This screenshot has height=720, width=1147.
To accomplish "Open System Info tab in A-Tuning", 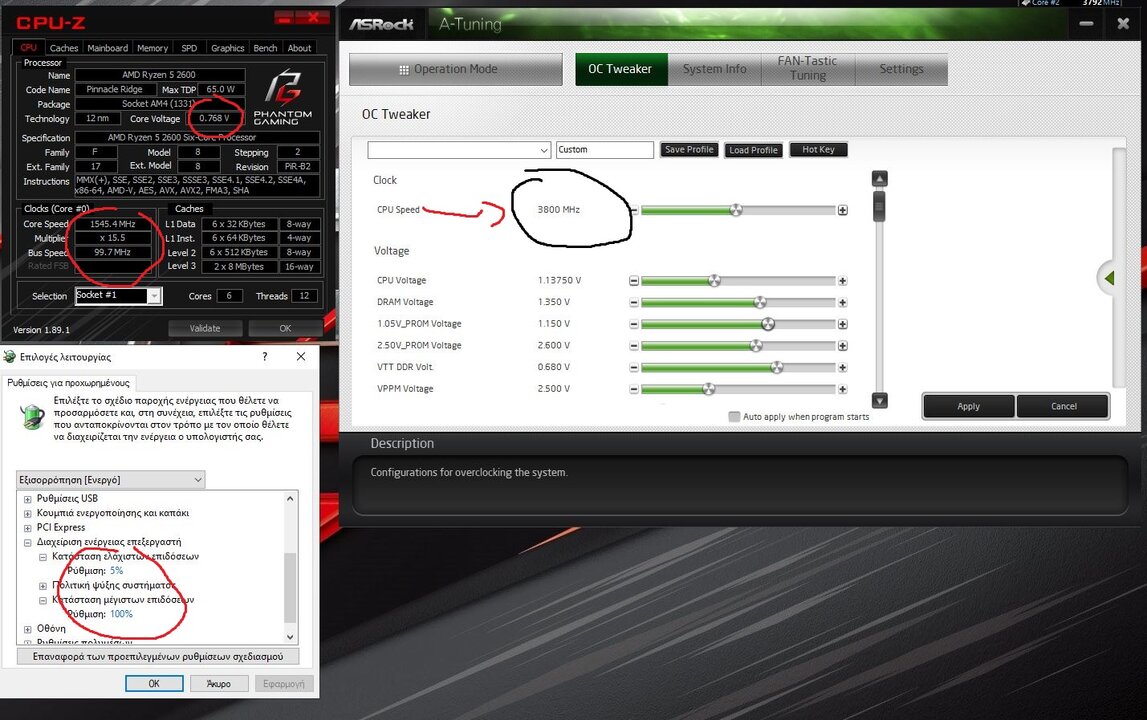I will 715,69.
